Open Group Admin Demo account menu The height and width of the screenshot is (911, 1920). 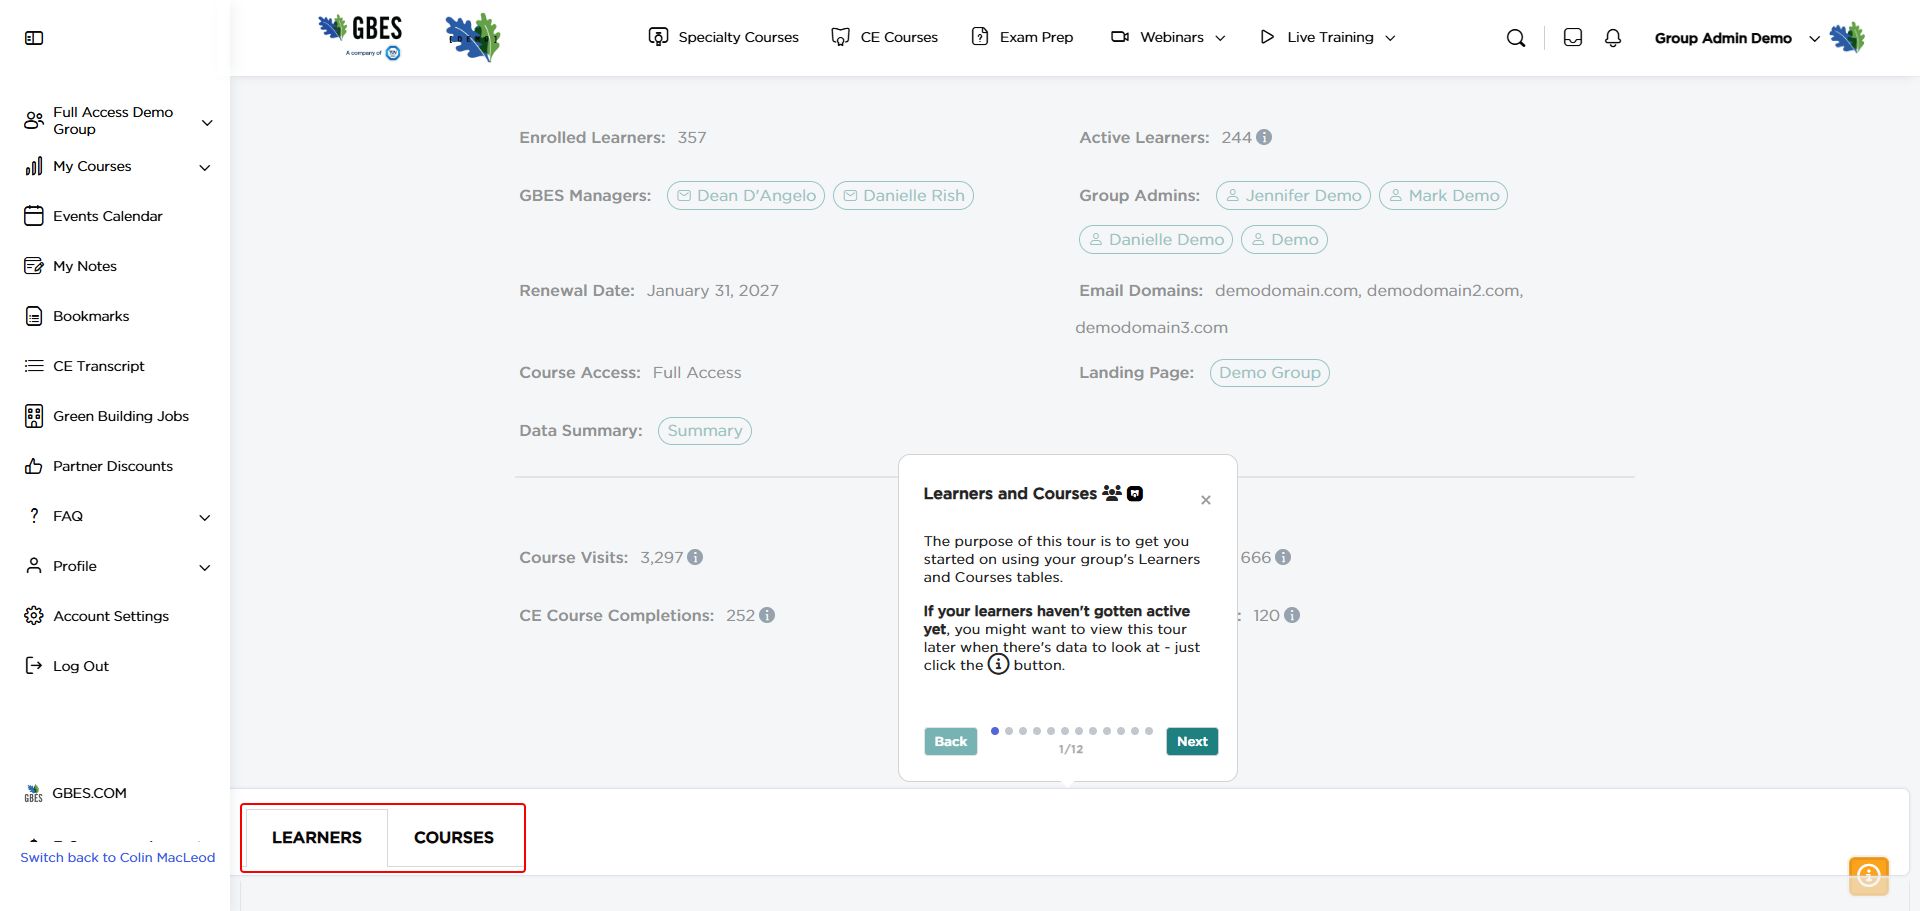1737,38
